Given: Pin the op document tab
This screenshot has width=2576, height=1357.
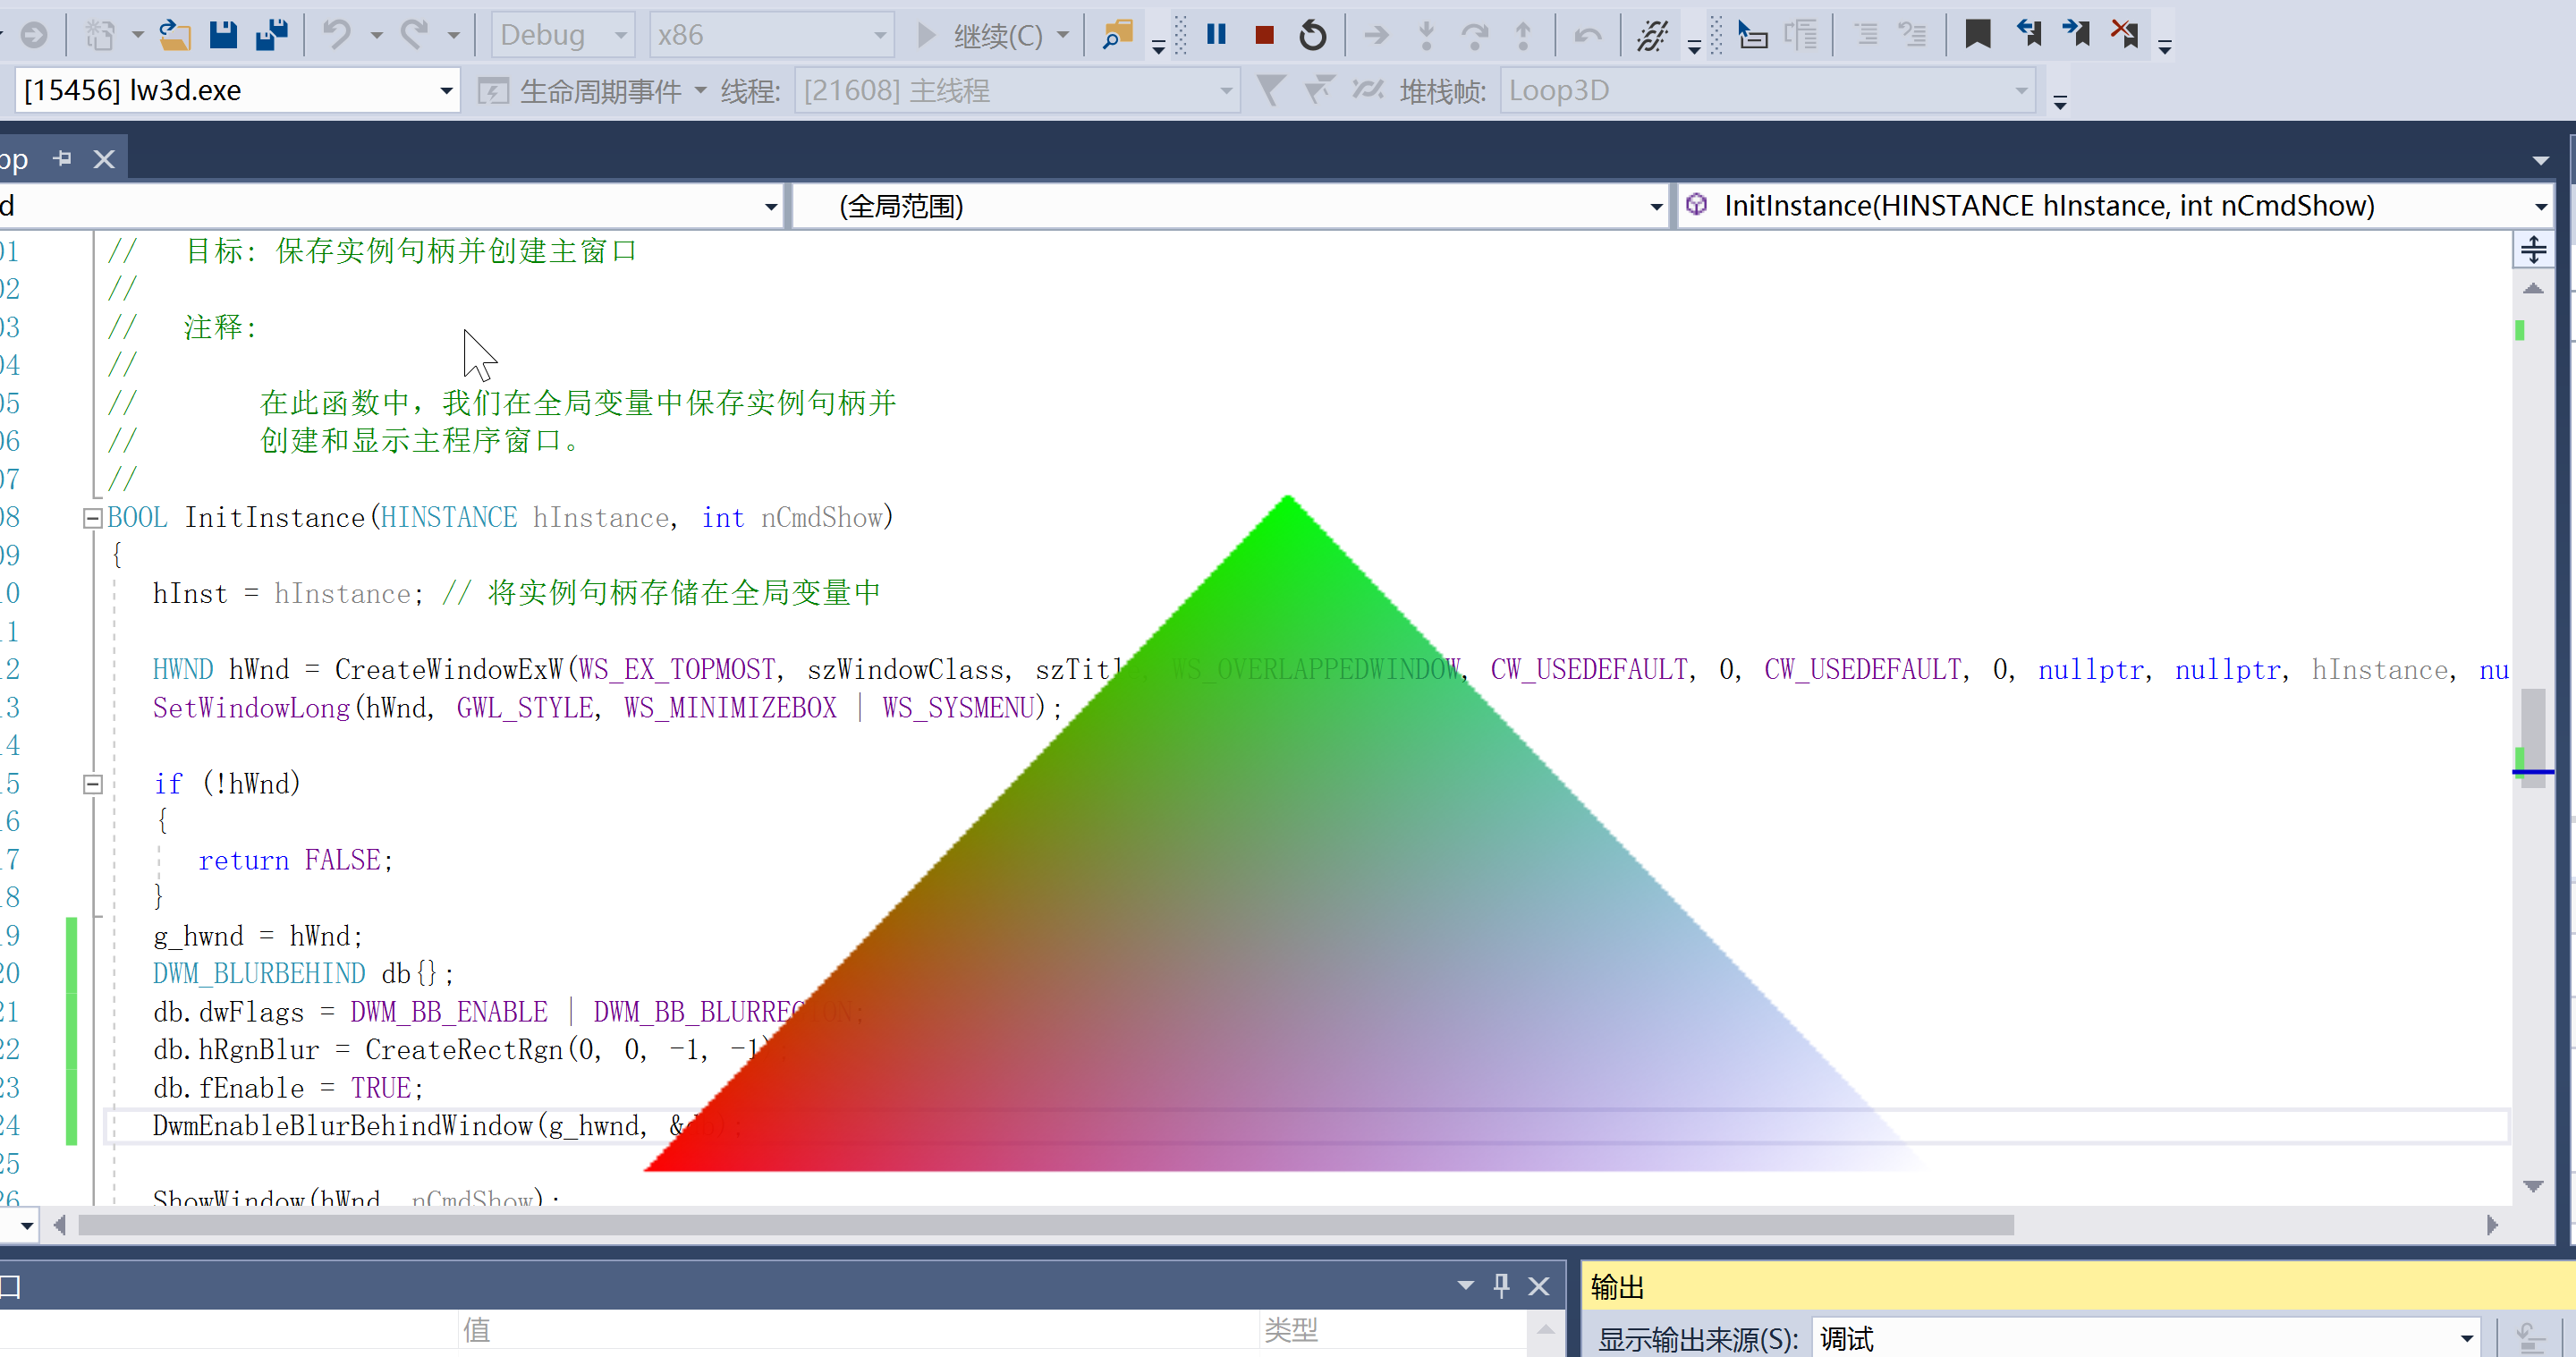Looking at the screenshot, I should [63, 158].
